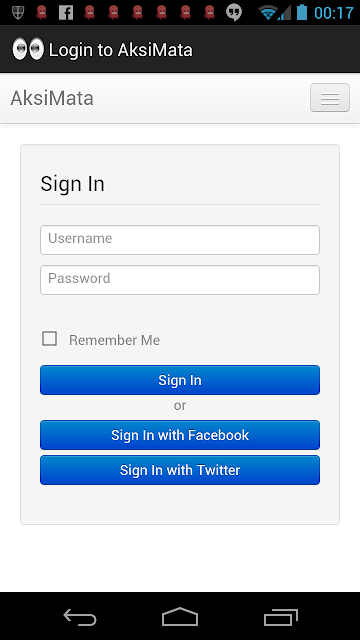Expand the hamburger navigation menu
This screenshot has height=640, width=360.
(x=330, y=98)
